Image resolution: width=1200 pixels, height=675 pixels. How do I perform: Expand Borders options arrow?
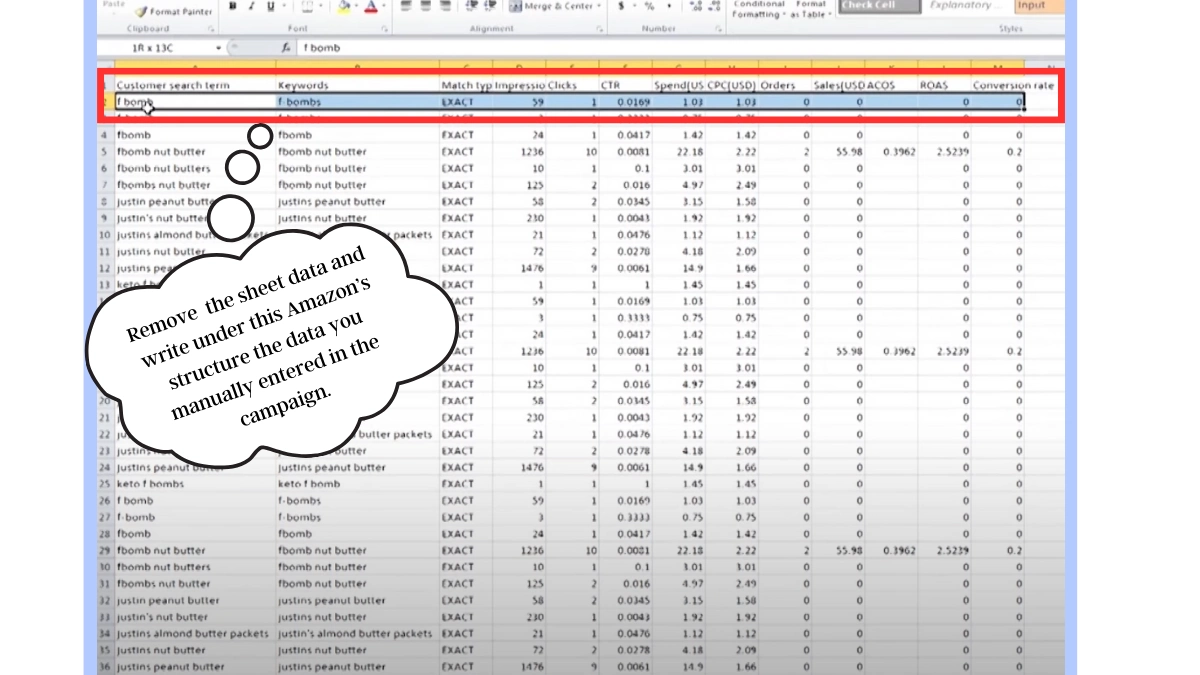319,7
